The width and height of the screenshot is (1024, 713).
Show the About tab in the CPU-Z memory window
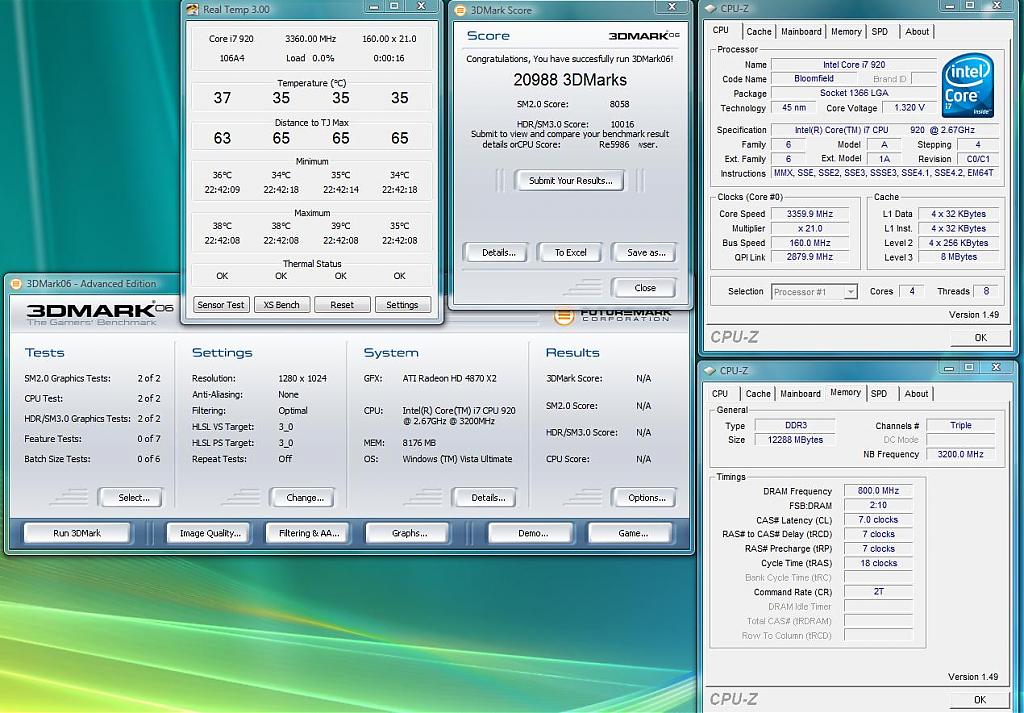click(x=916, y=394)
